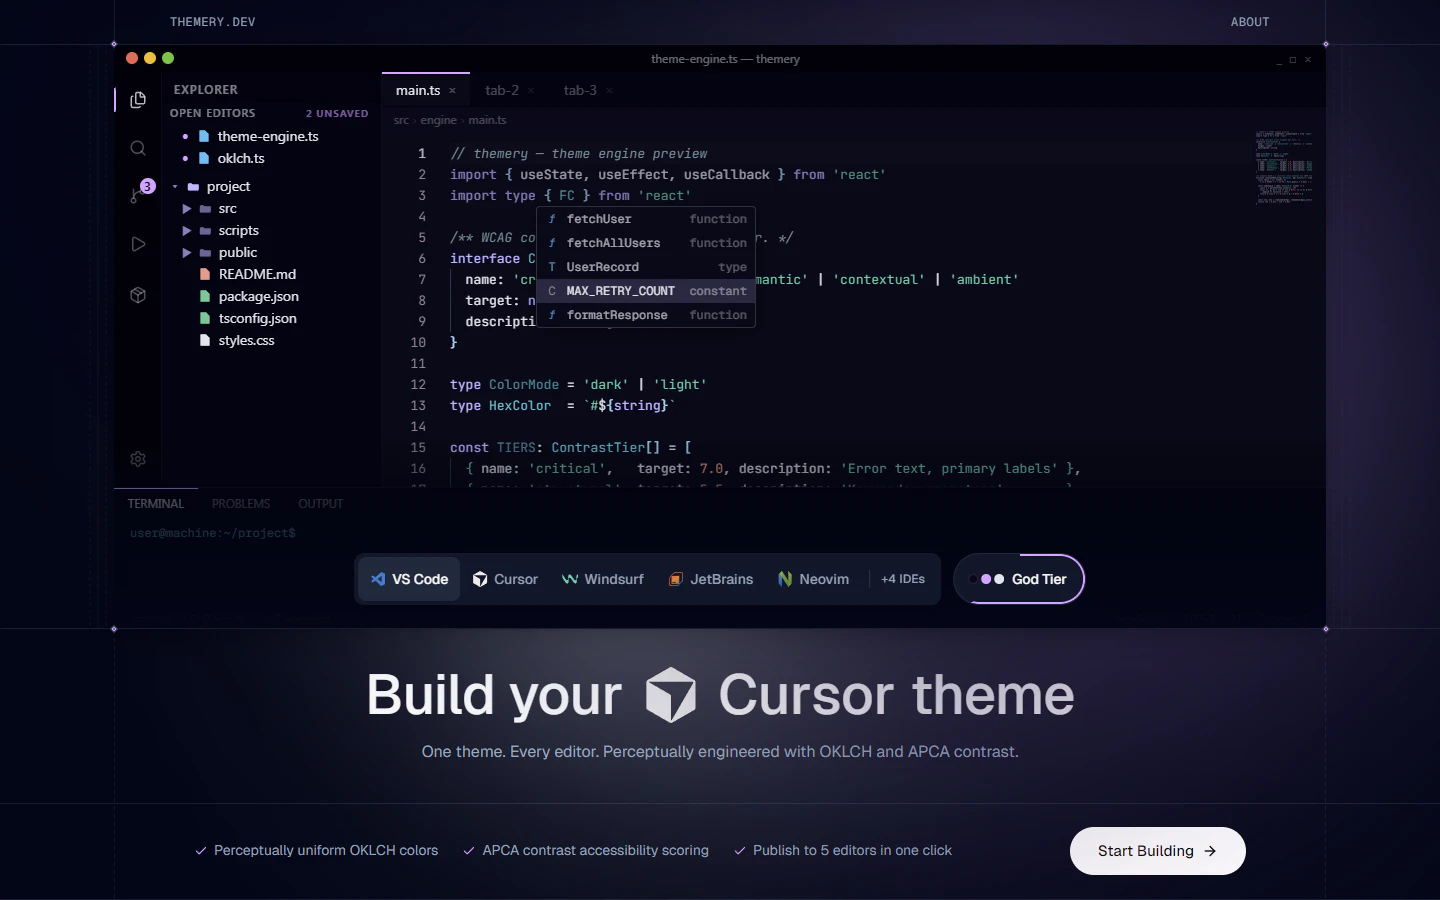Open the Search icon in sidebar
1440x900 pixels.
[x=138, y=148]
